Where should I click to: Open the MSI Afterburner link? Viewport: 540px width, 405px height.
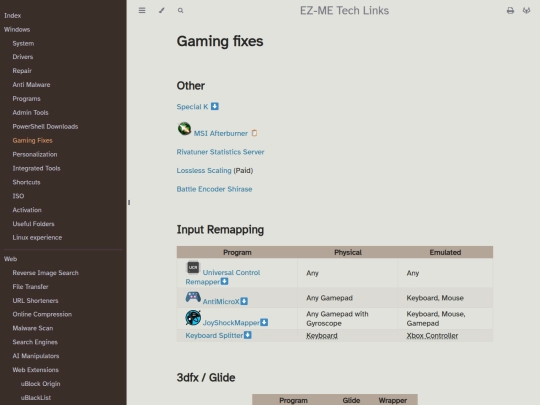[220, 133]
